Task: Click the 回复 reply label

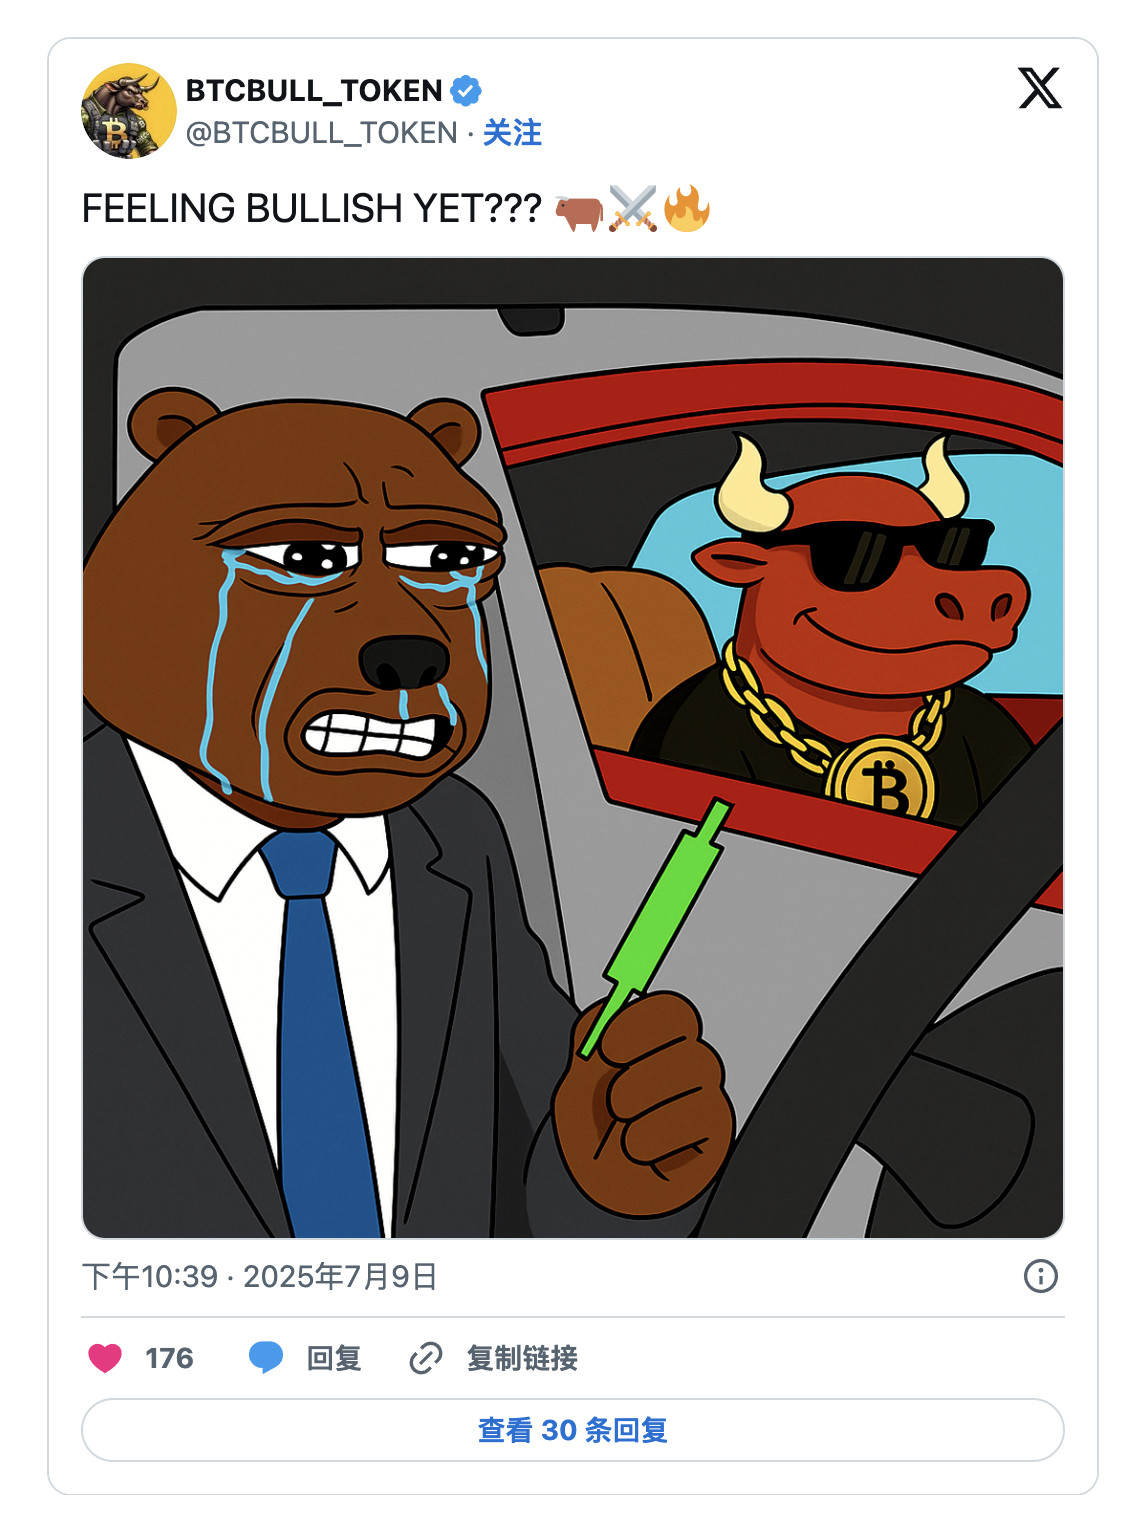Action: 334,1358
